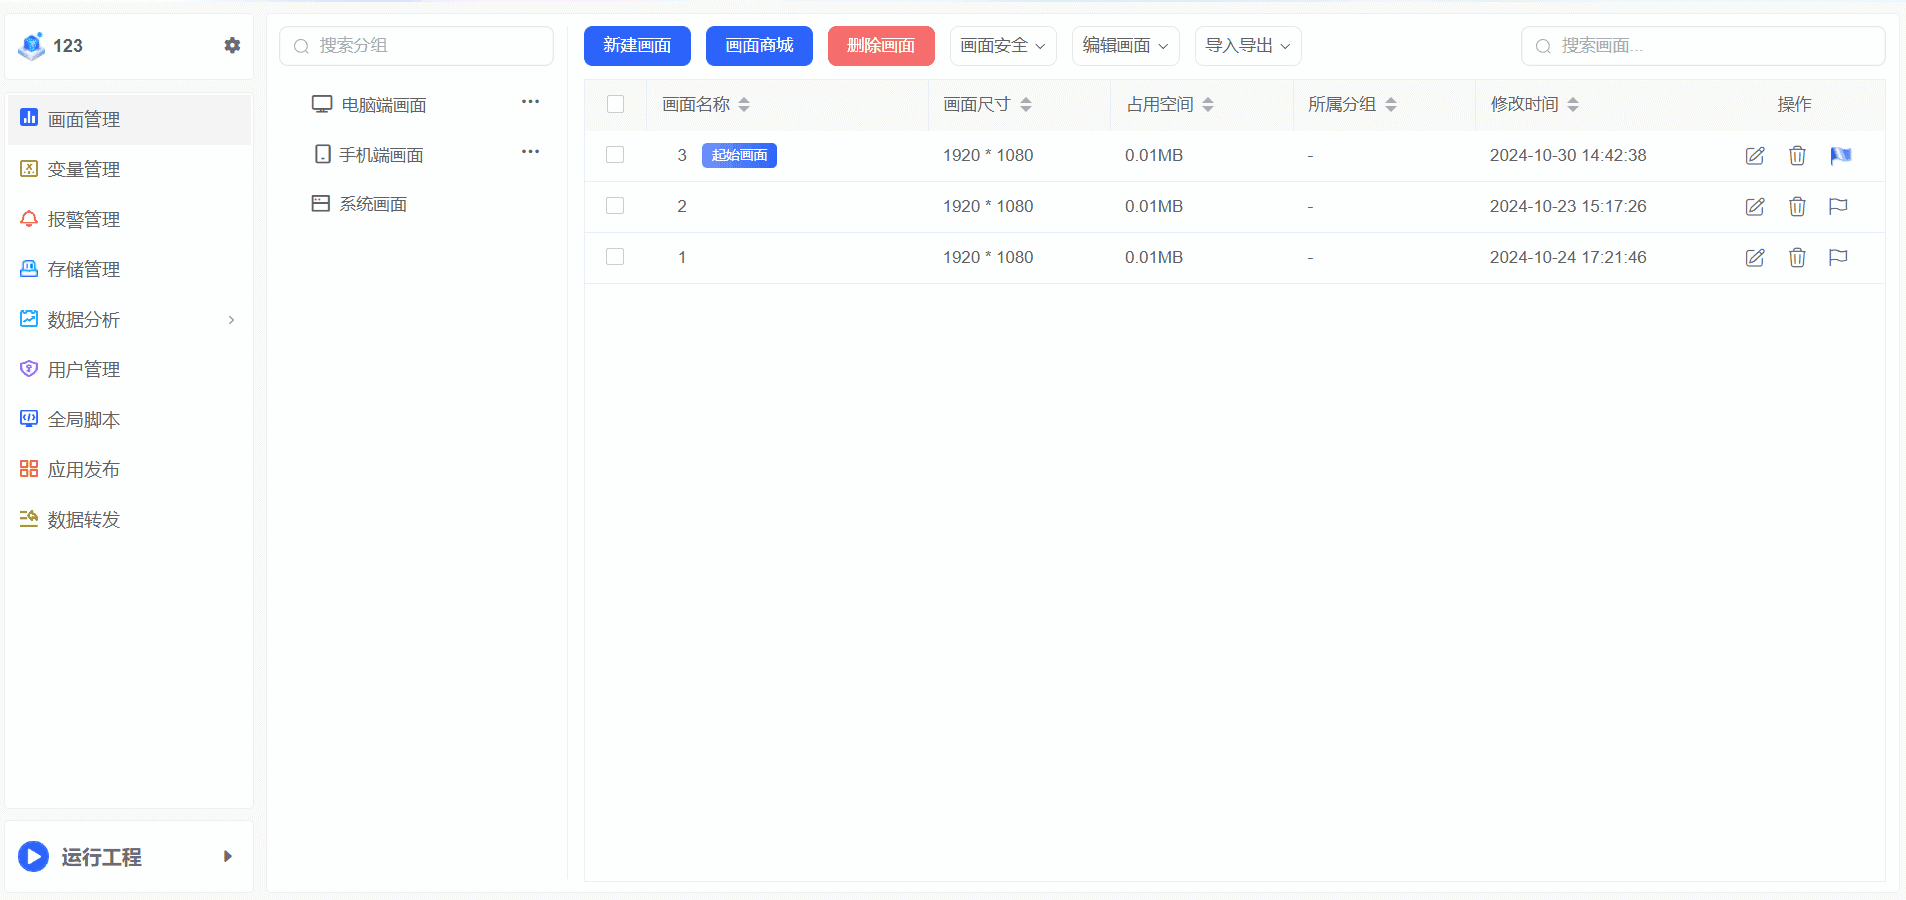Viewport: 1906px width, 900px height.
Task: Open more options for 电脑端画面 group
Action: 530,102
